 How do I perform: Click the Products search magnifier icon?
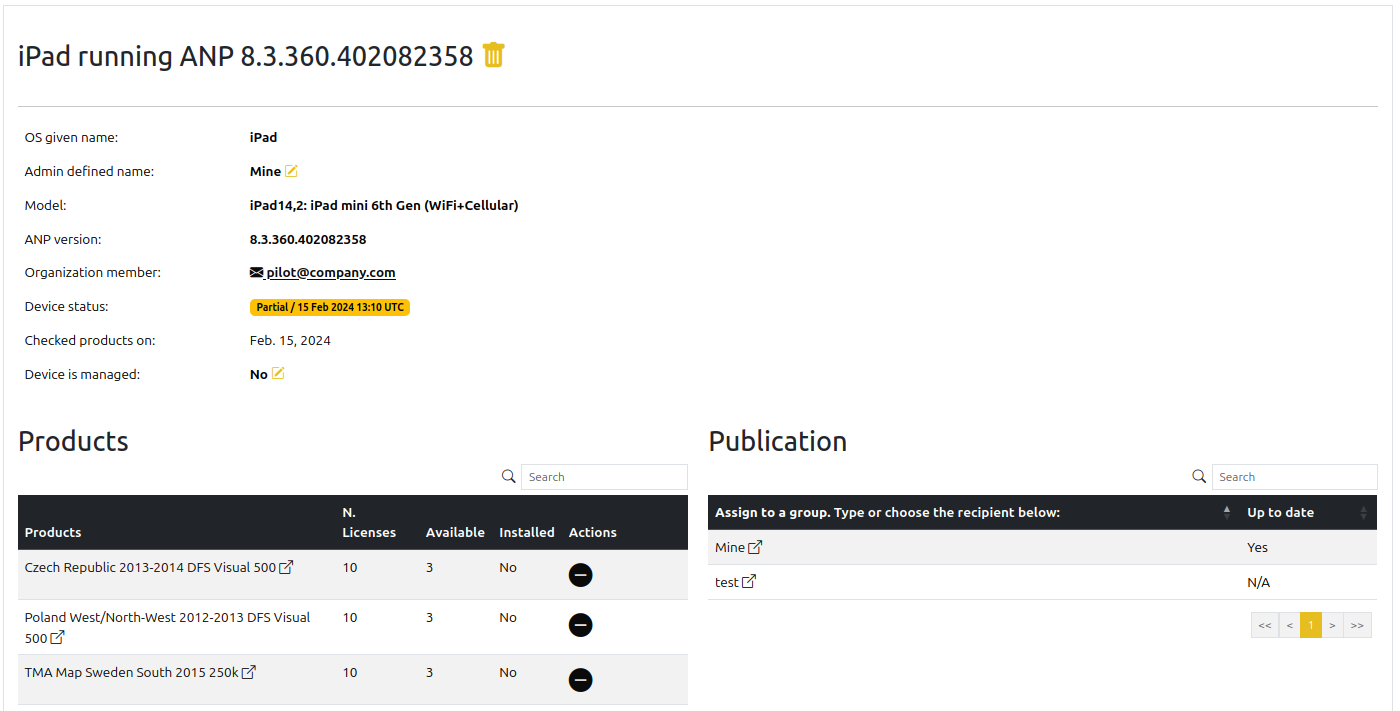(509, 477)
